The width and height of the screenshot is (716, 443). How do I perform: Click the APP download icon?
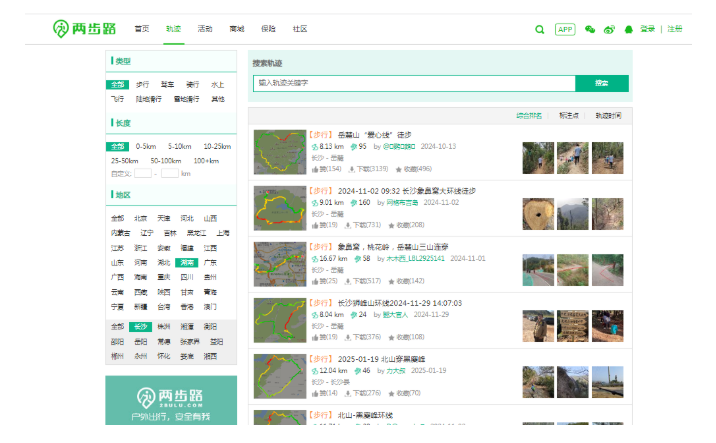pyautogui.click(x=565, y=29)
